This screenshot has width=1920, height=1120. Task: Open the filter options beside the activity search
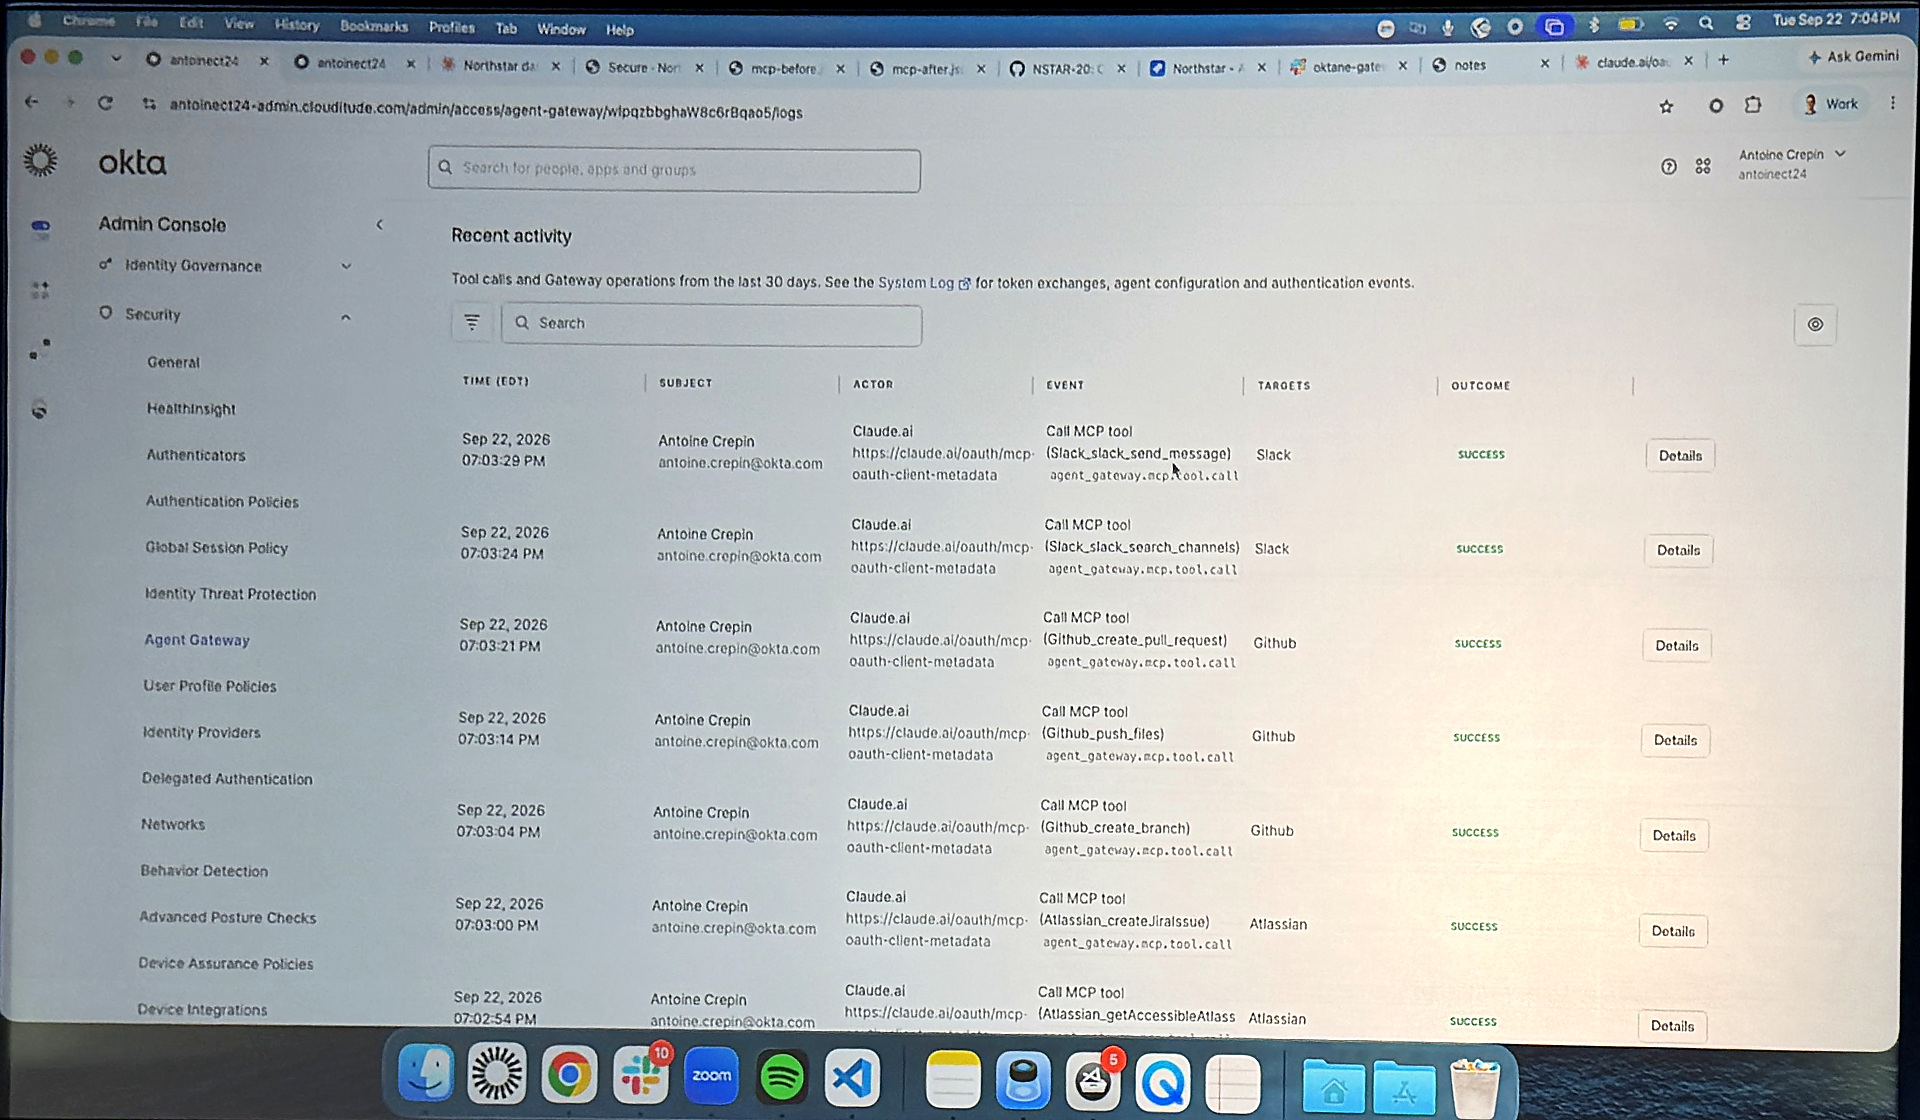click(472, 322)
